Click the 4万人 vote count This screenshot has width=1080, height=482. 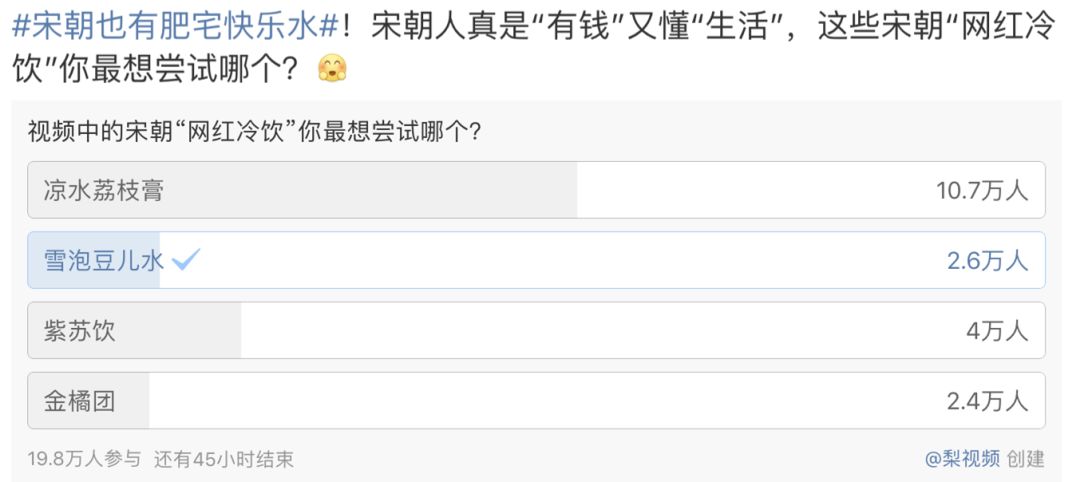click(996, 331)
